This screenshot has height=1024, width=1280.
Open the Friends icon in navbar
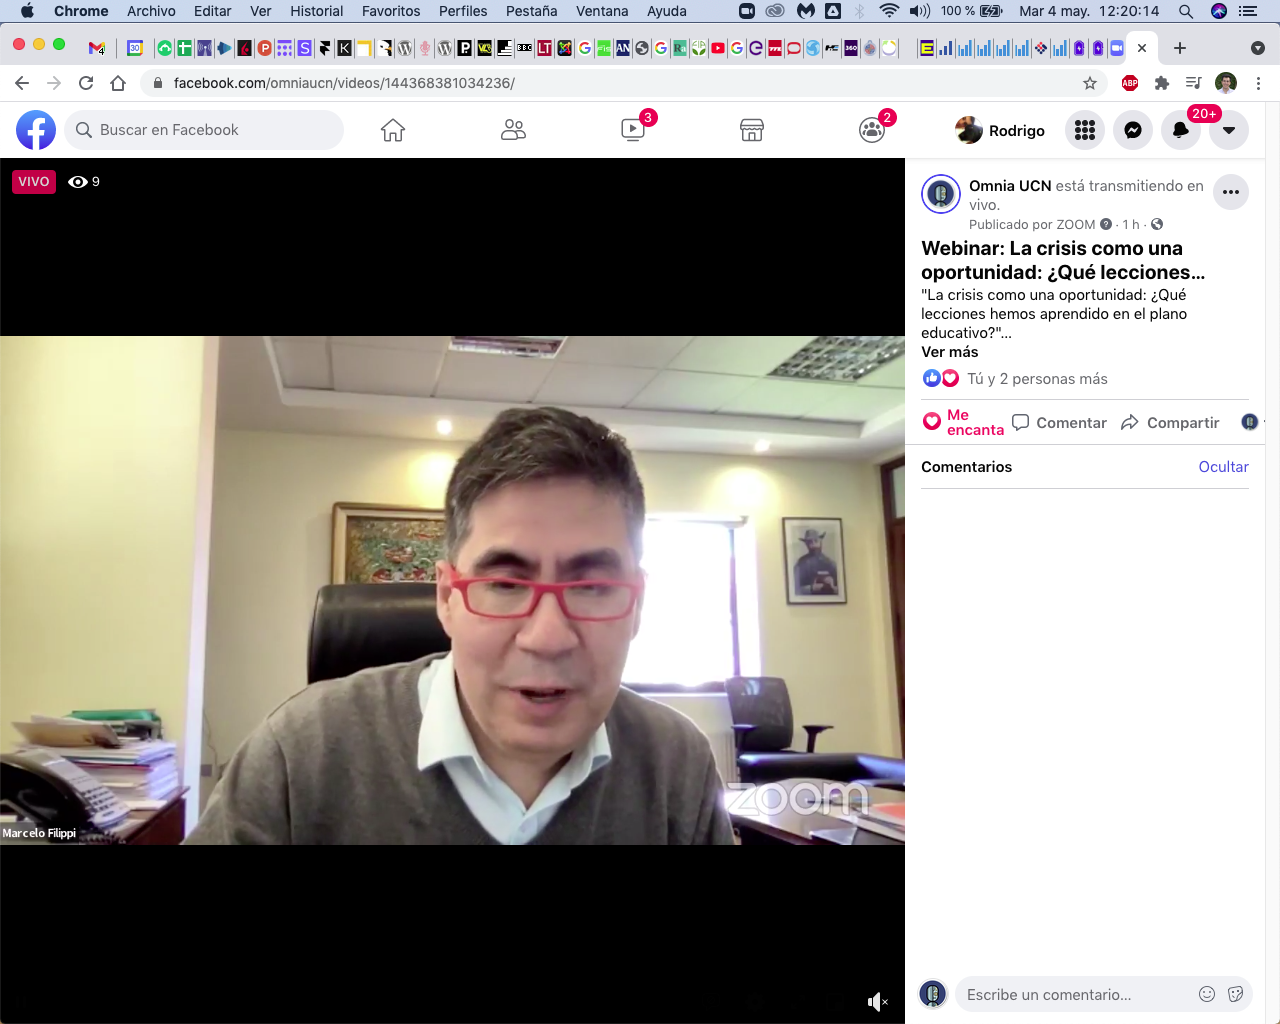[513, 130]
